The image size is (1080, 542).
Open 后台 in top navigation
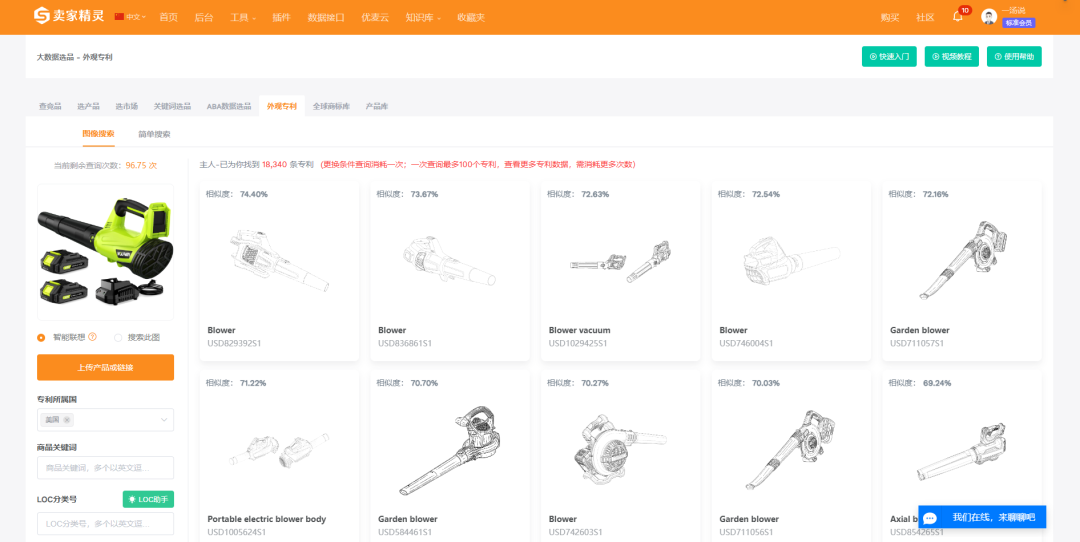(x=204, y=17)
